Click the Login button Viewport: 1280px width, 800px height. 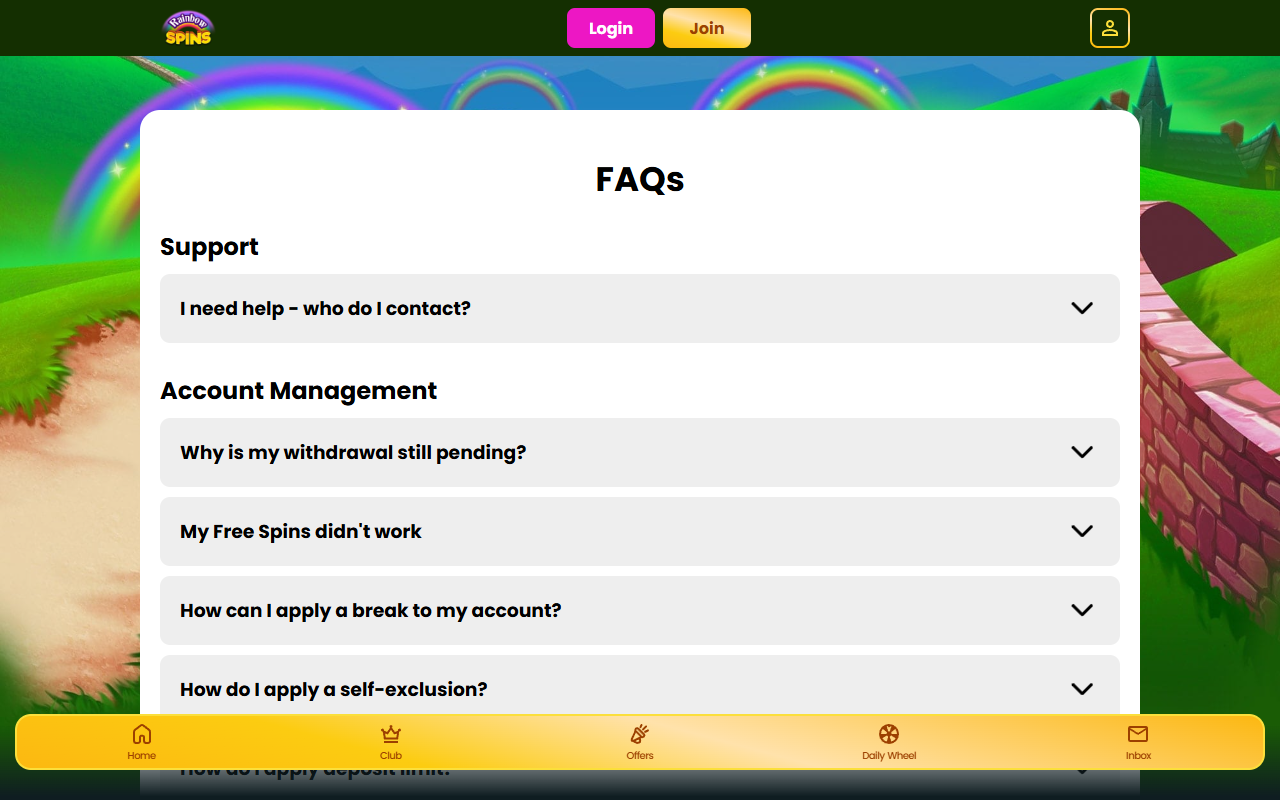pyautogui.click(x=610, y=28)
